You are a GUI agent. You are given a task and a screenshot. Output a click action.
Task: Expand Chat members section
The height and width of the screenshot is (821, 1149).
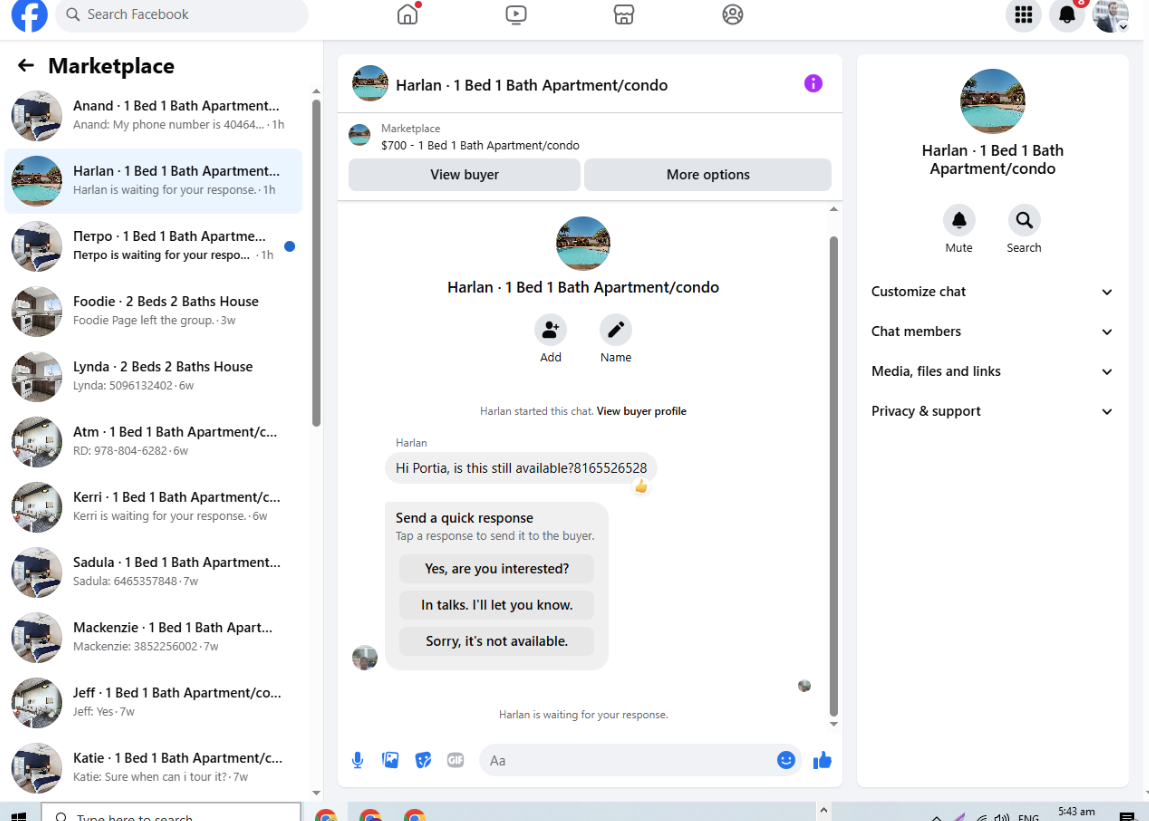tap(992, 331)
